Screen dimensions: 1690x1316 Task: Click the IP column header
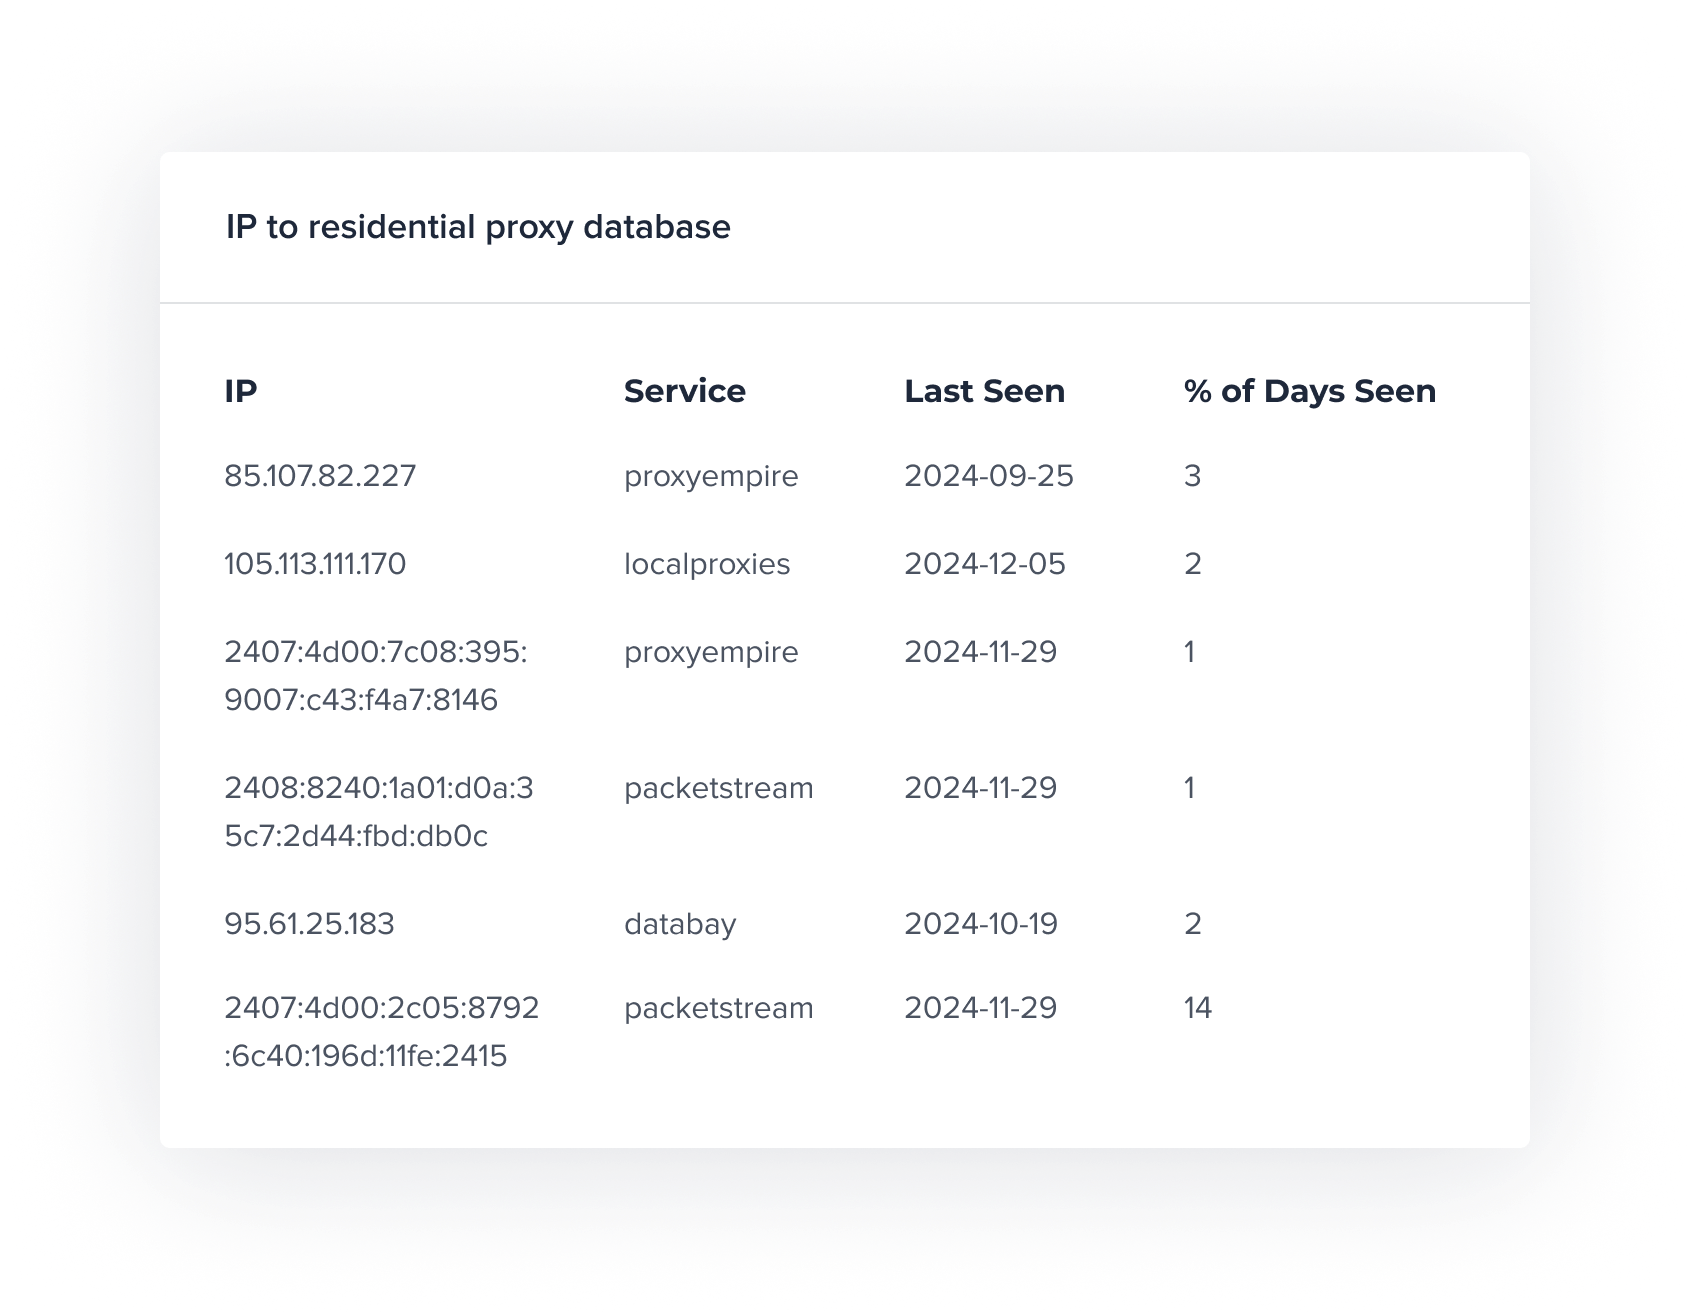(x=241, y=391)
